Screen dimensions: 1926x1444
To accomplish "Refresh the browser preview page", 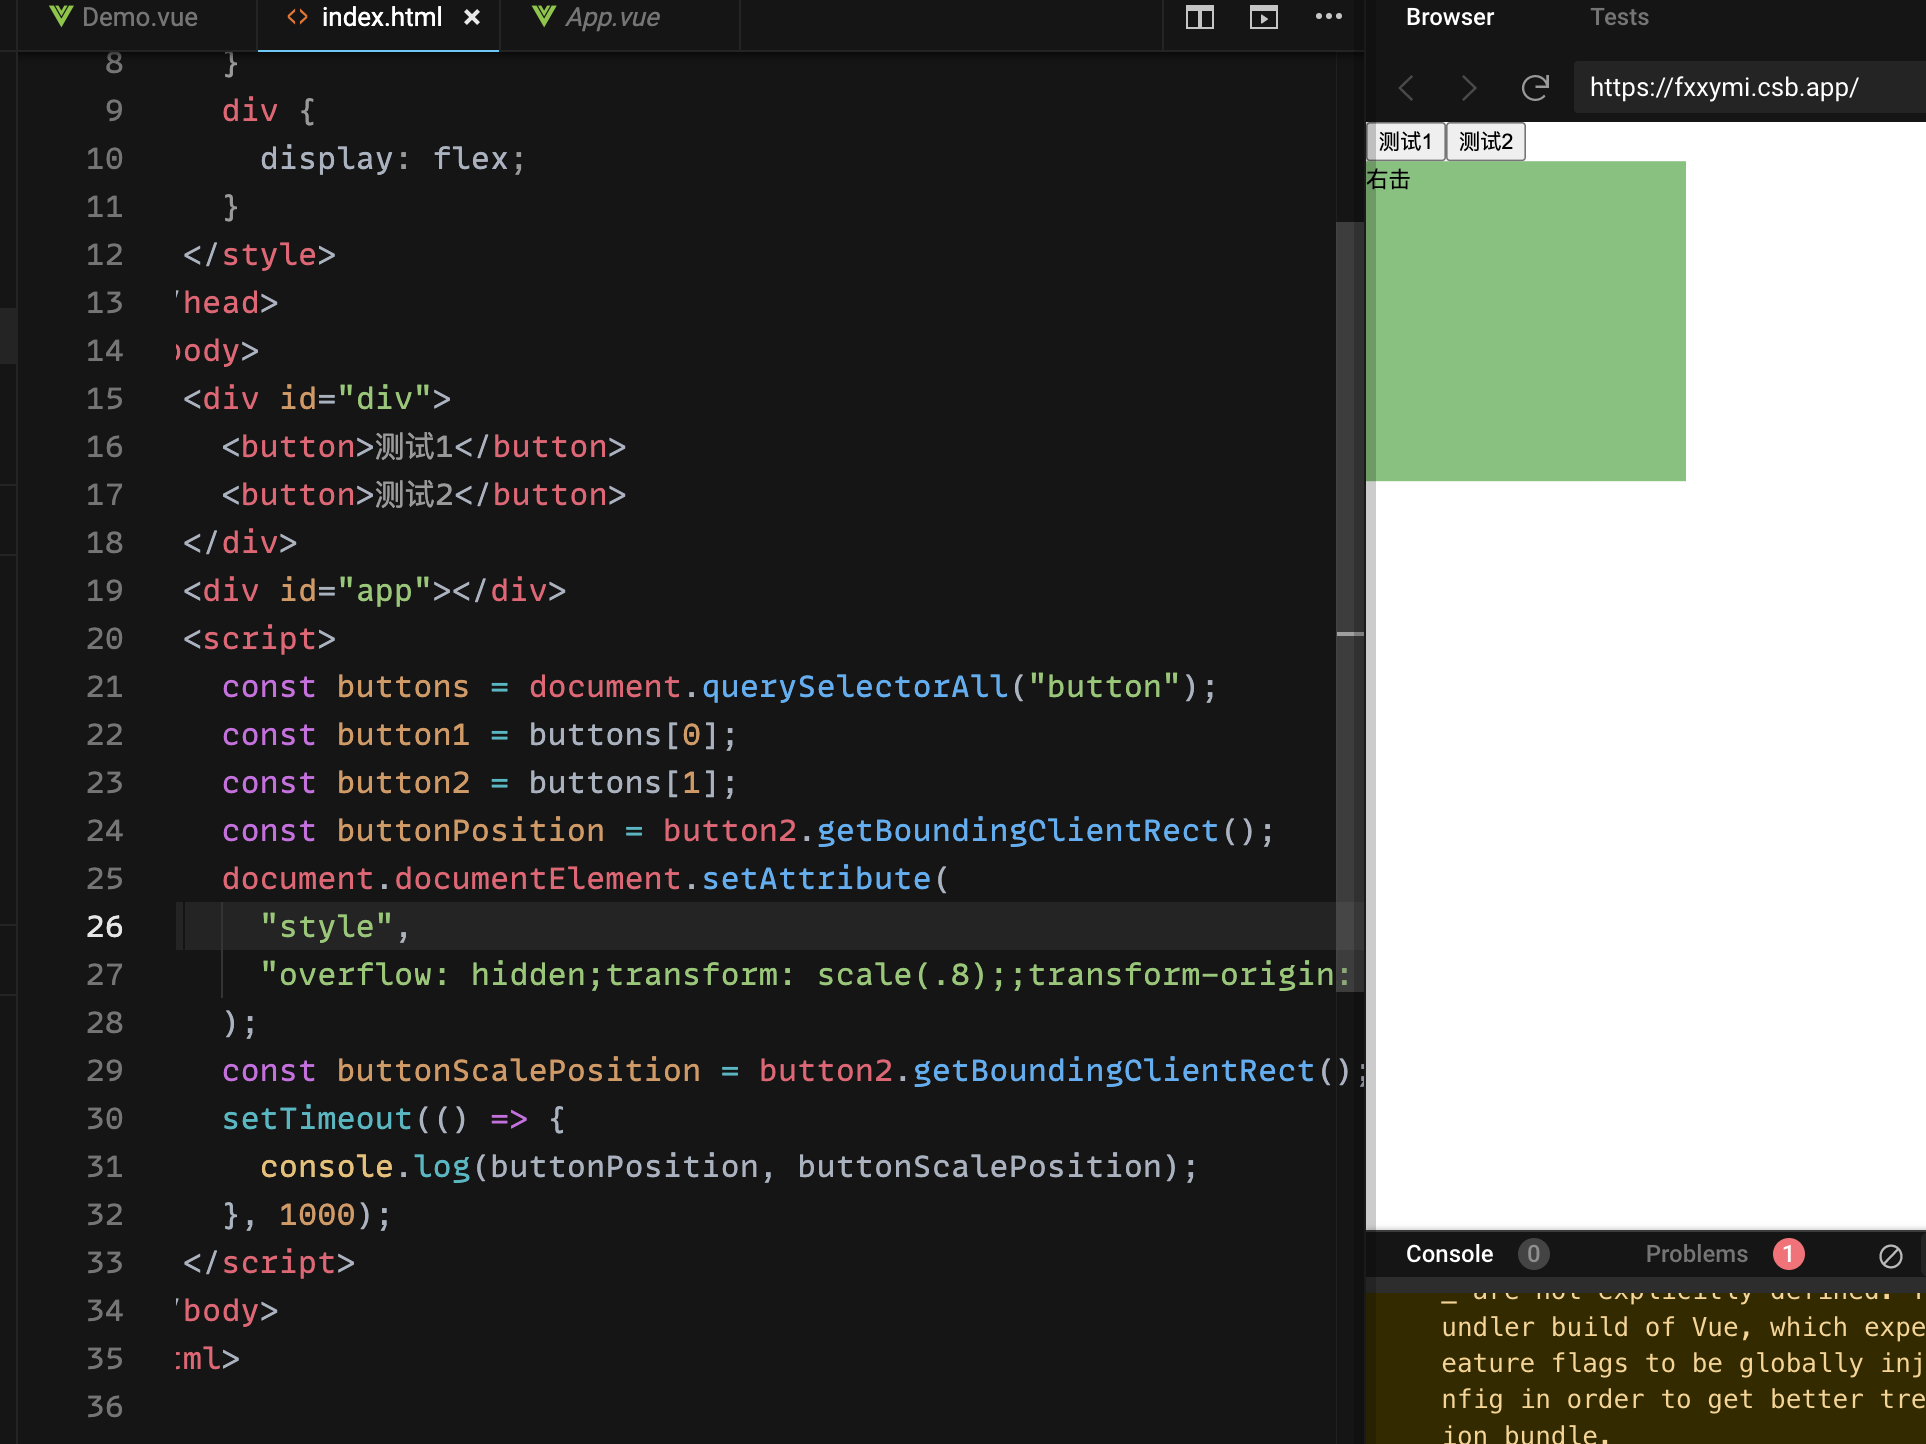I will click(1535, 88).
